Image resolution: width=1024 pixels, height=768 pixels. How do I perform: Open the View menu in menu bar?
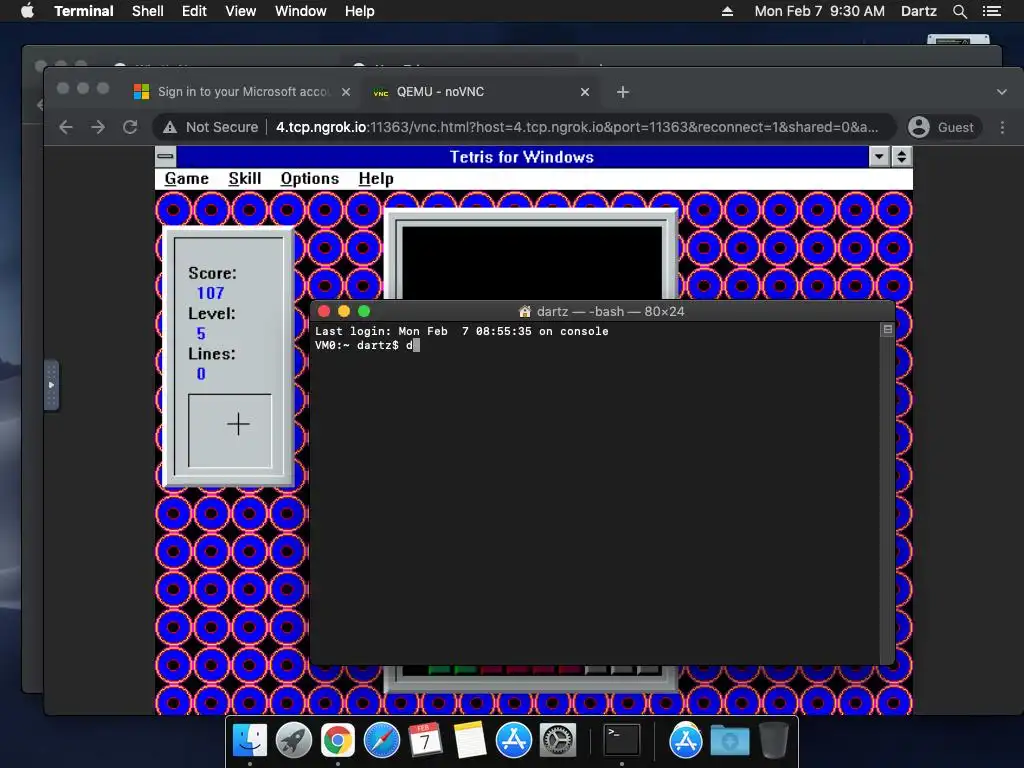240,11
